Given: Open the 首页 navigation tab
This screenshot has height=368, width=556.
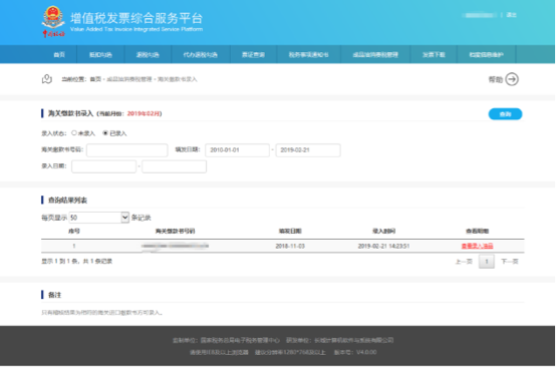Looking at the screenshot, I should click(59, 55).
